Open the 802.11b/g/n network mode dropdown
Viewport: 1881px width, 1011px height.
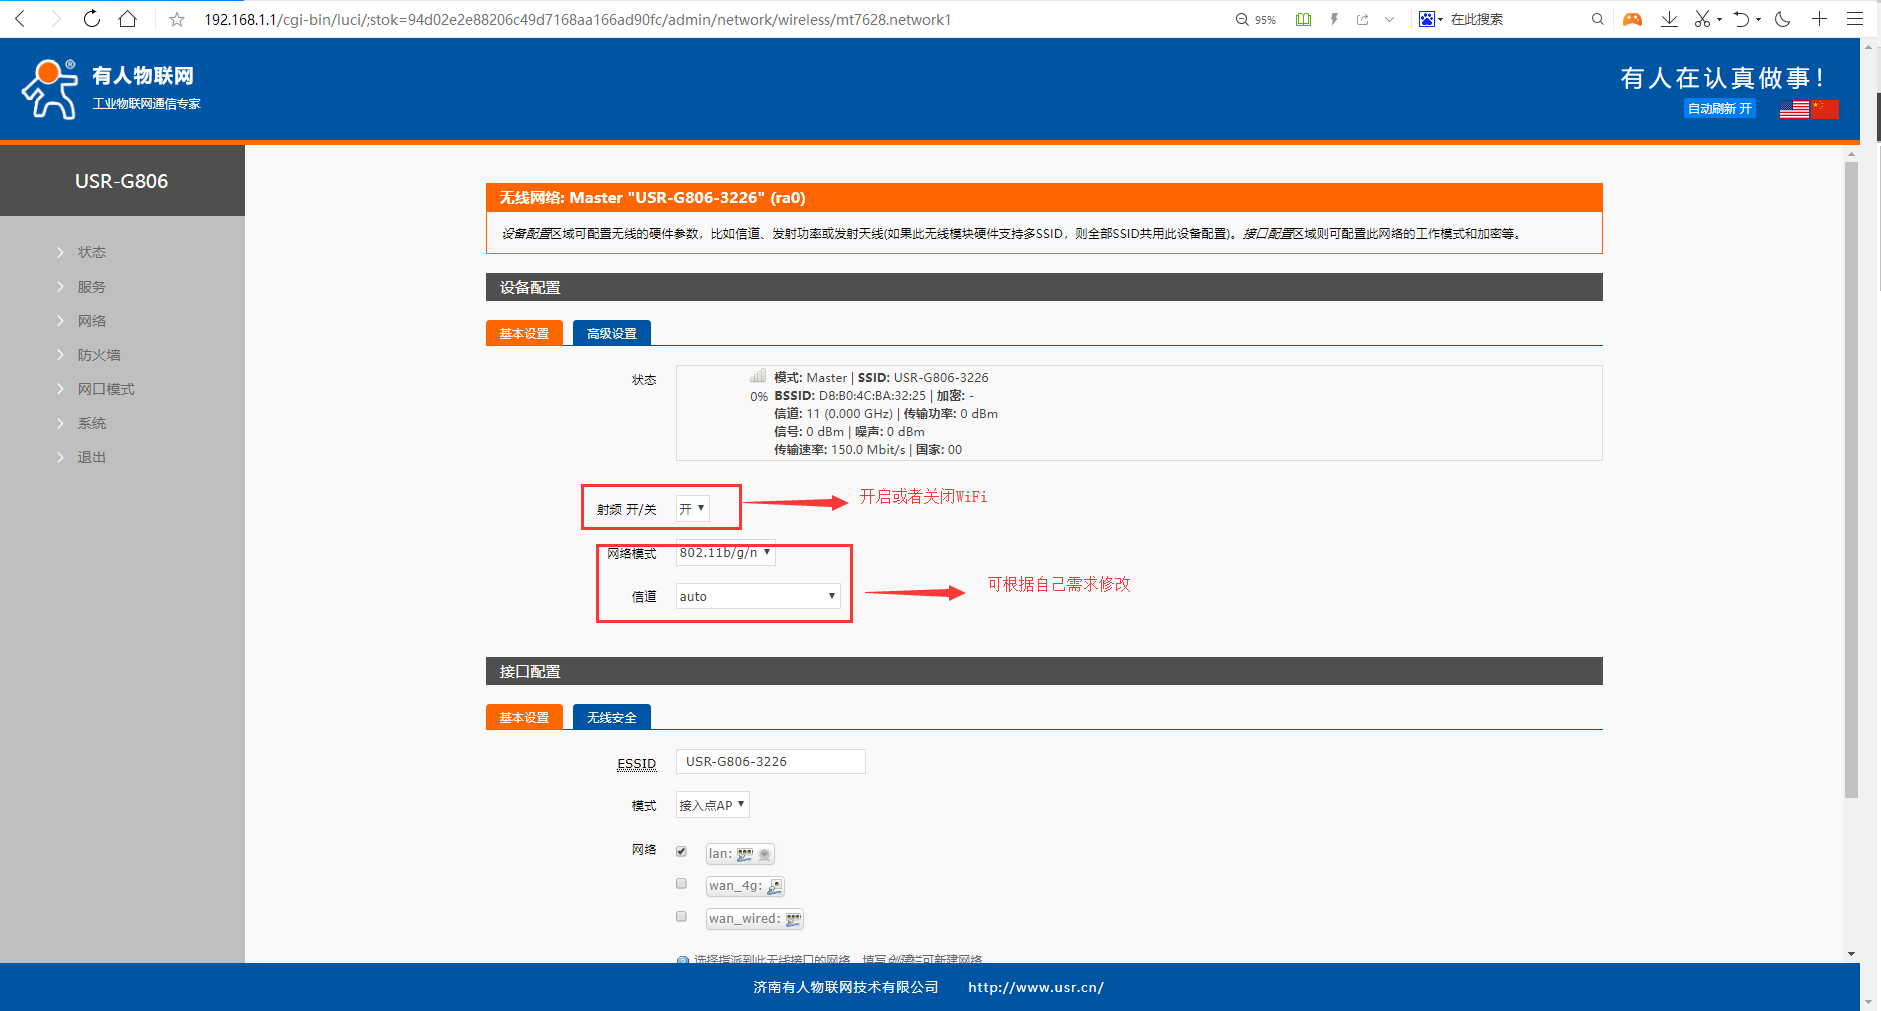coord(725,553)
